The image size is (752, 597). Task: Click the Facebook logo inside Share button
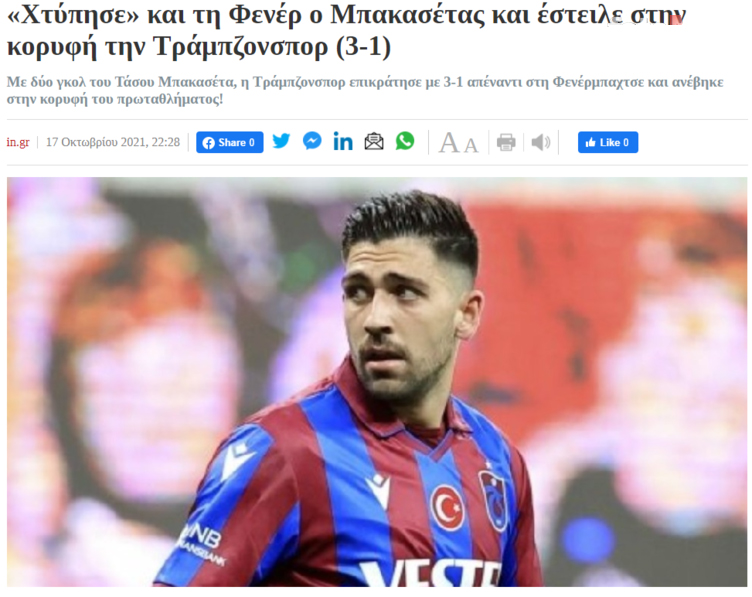(209, 143)
